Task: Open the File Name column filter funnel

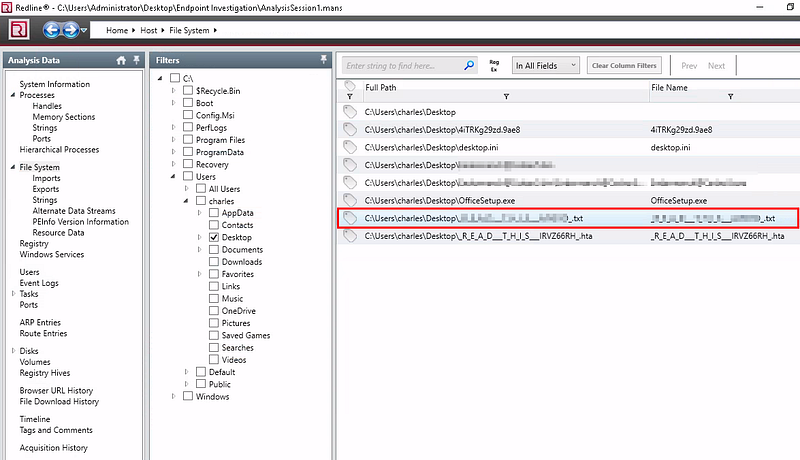Action: (x=730, y=96)
